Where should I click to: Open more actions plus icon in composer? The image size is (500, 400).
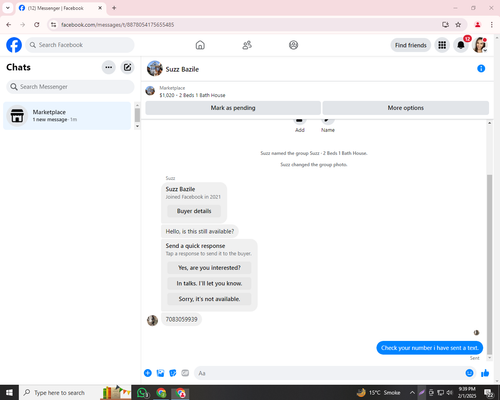[148, 373]
